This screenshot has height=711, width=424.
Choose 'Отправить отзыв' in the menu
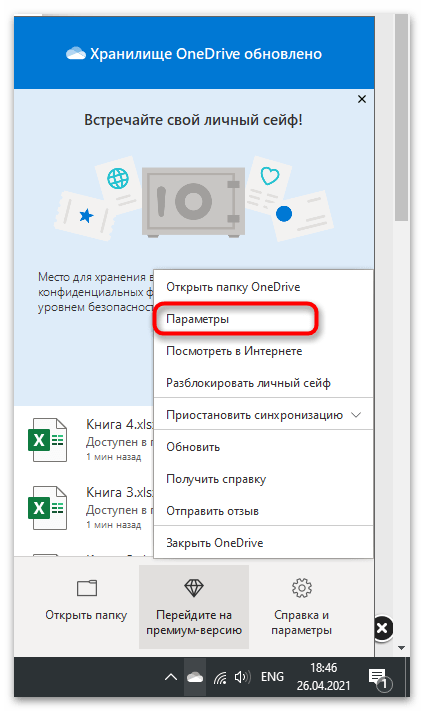263,511
